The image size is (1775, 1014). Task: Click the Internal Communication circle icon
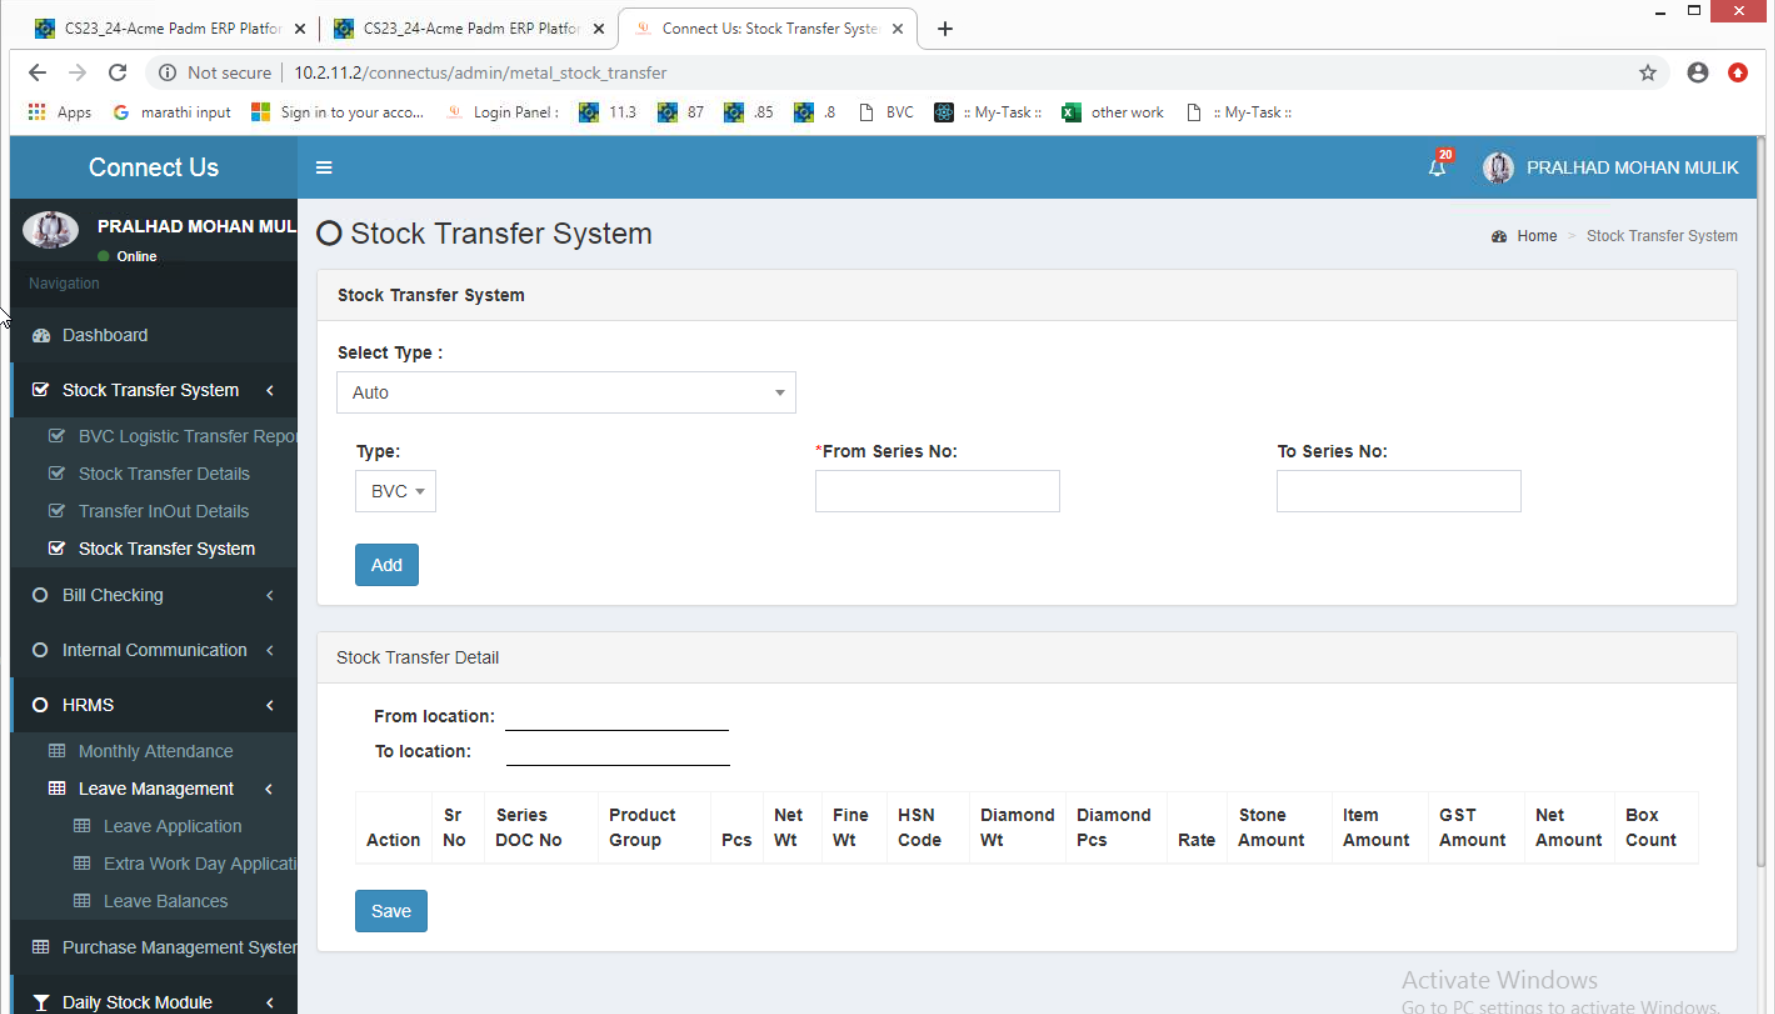(x=40, y=650)
